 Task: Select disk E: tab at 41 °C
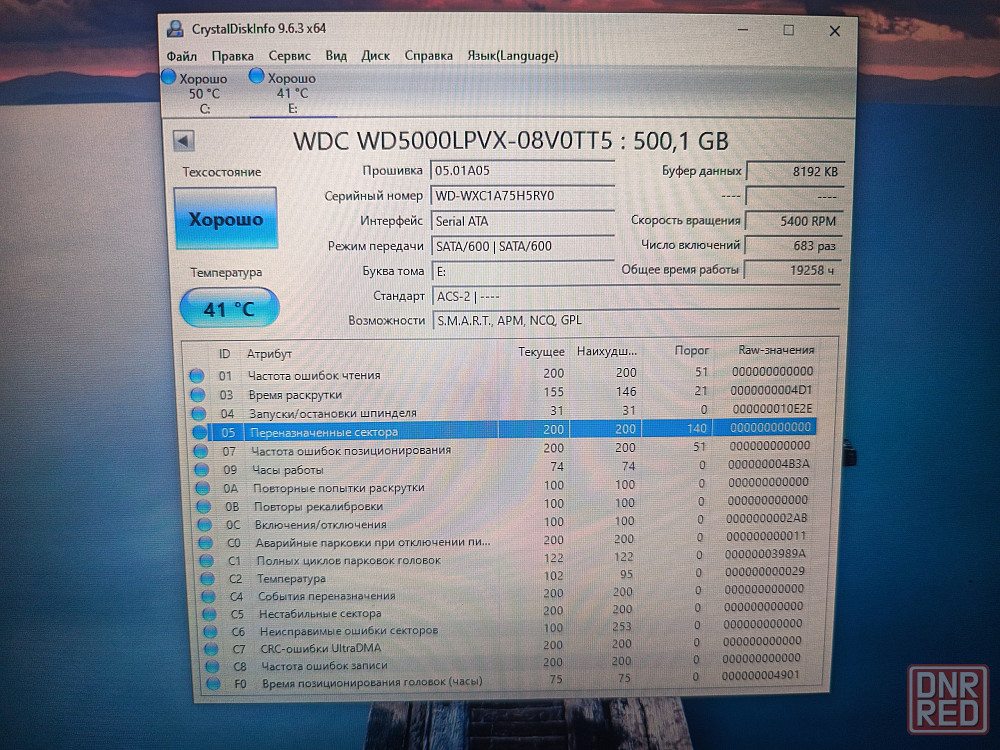(x=292, y=93)
